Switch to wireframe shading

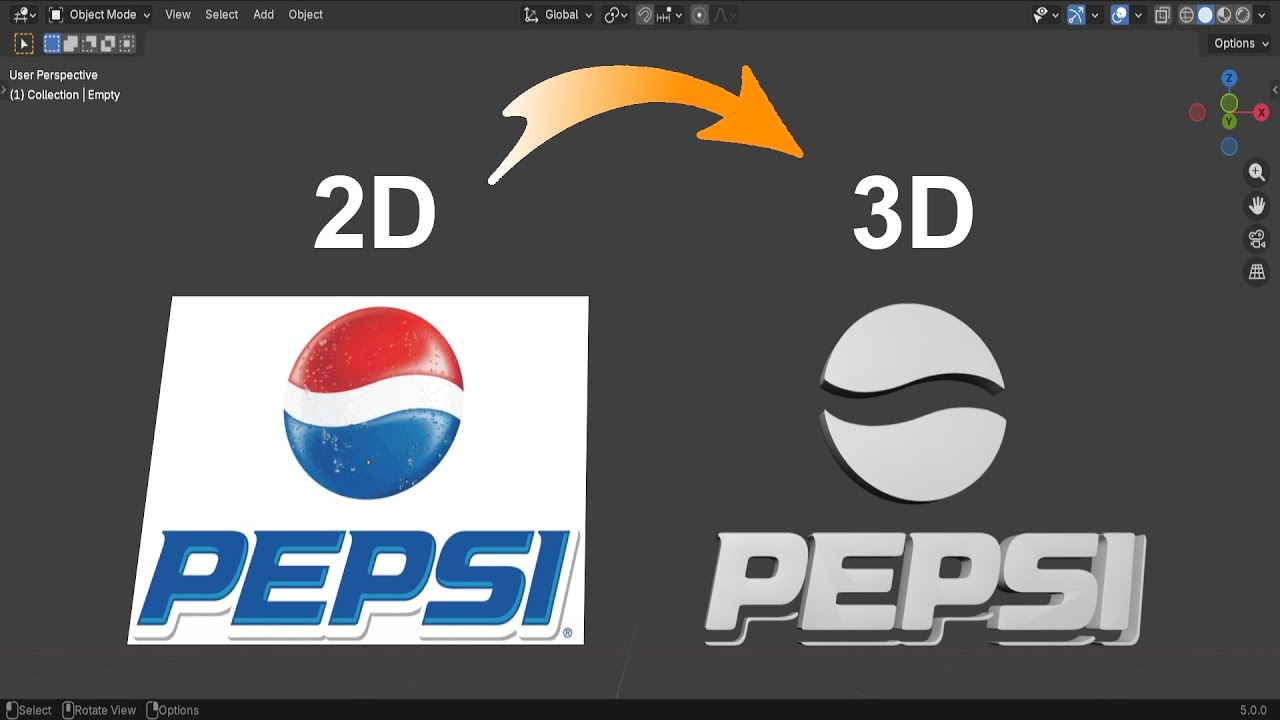(x=1187, y=14)
